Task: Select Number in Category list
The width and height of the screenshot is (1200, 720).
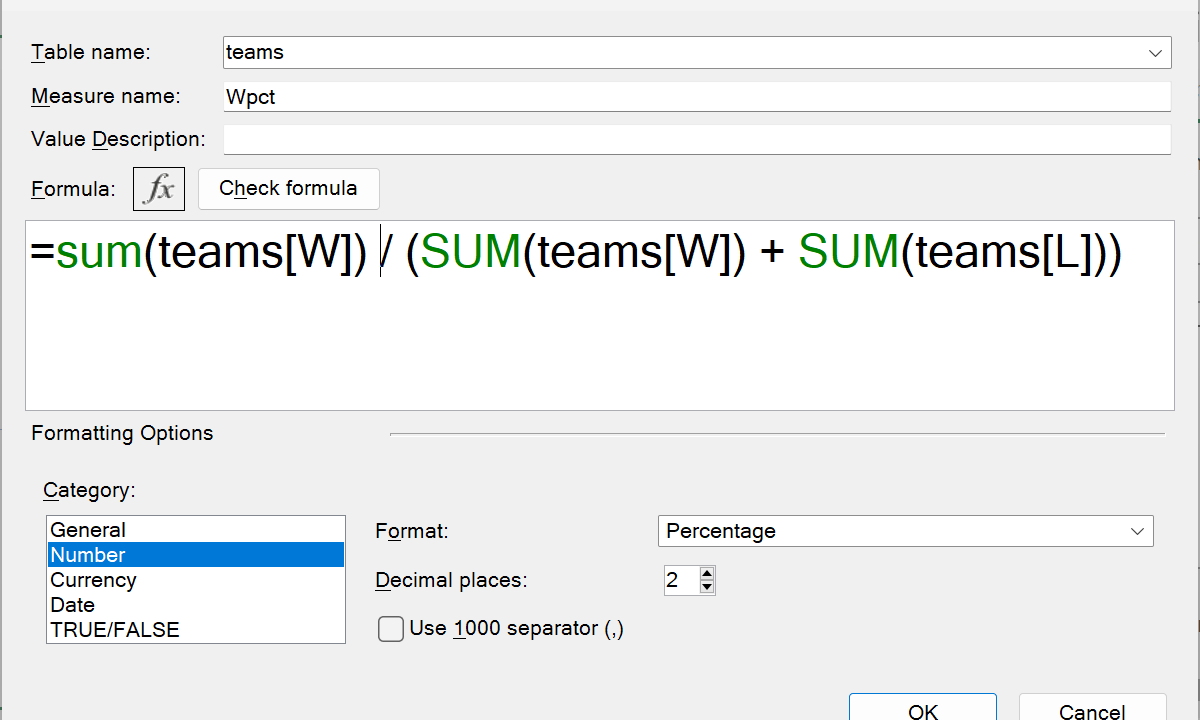Action: coord(88,555)
